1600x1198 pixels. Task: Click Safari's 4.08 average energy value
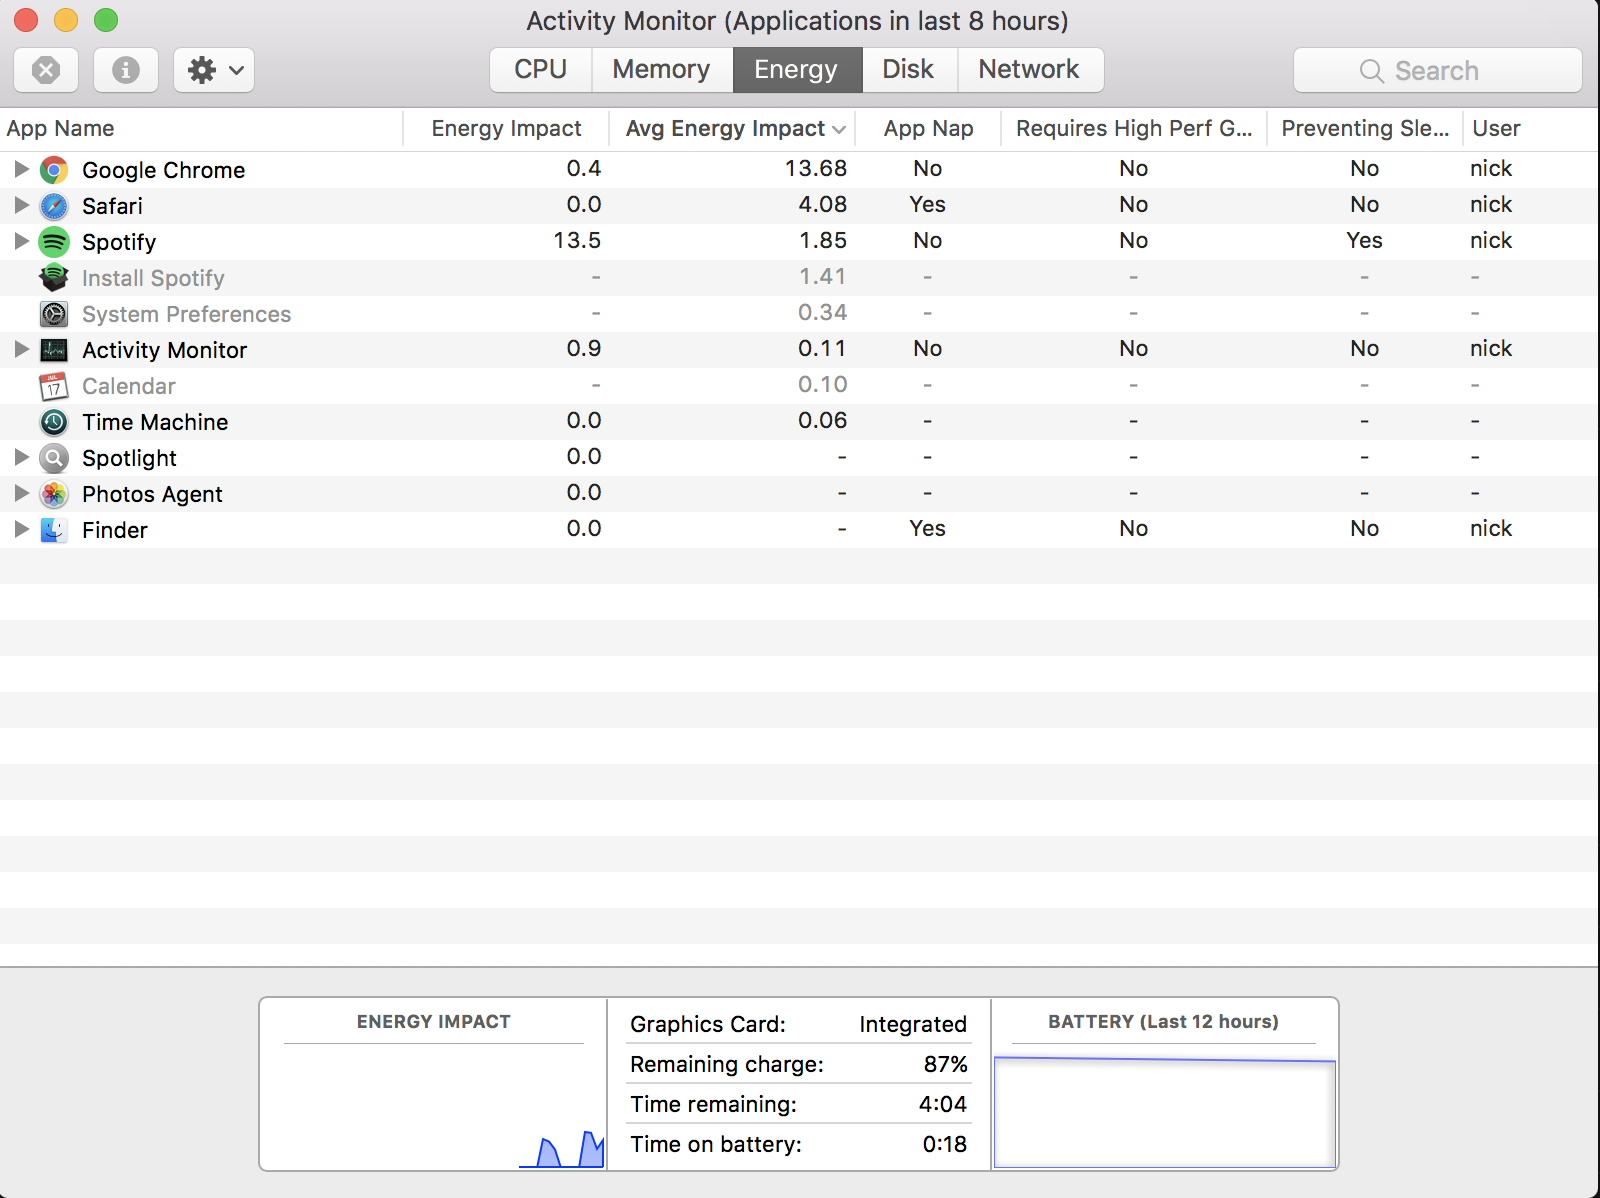point(822,204)
